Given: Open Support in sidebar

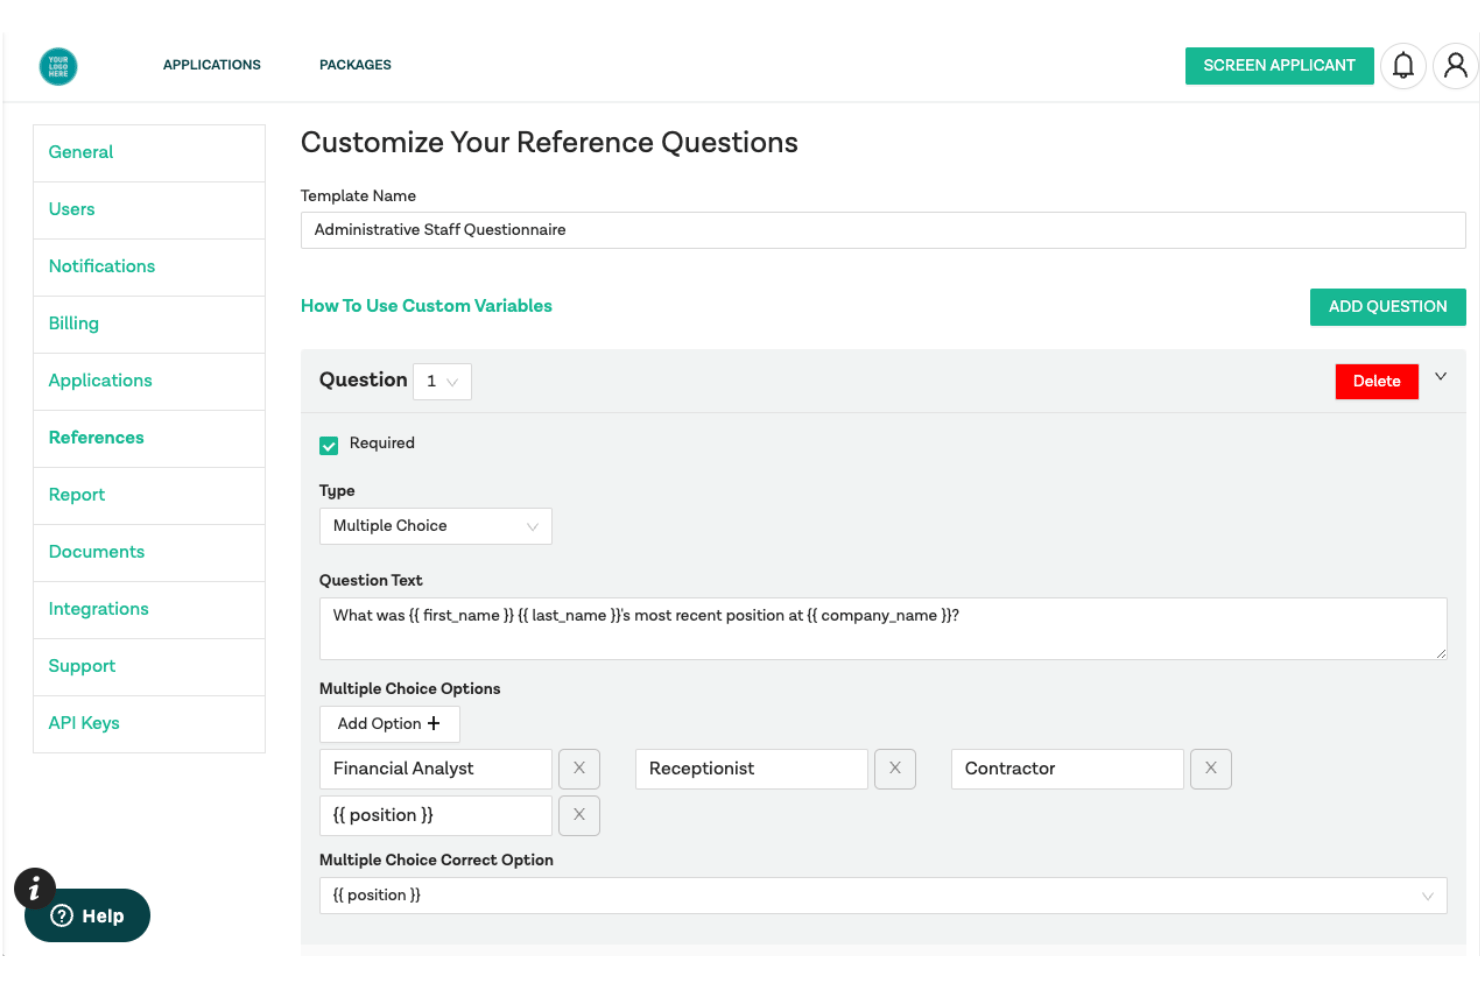Looking at the screenshot, I should coord(149,666).
